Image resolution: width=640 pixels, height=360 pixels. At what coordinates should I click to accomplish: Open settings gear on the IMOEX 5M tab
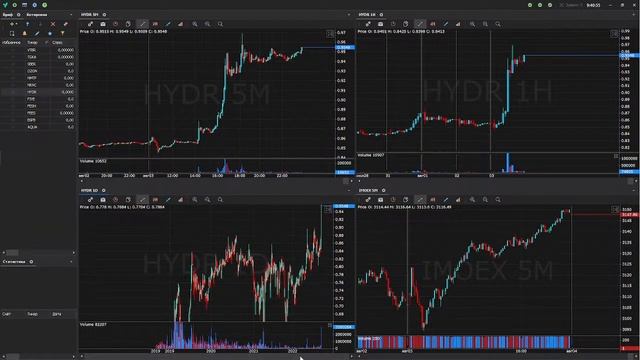383,190
